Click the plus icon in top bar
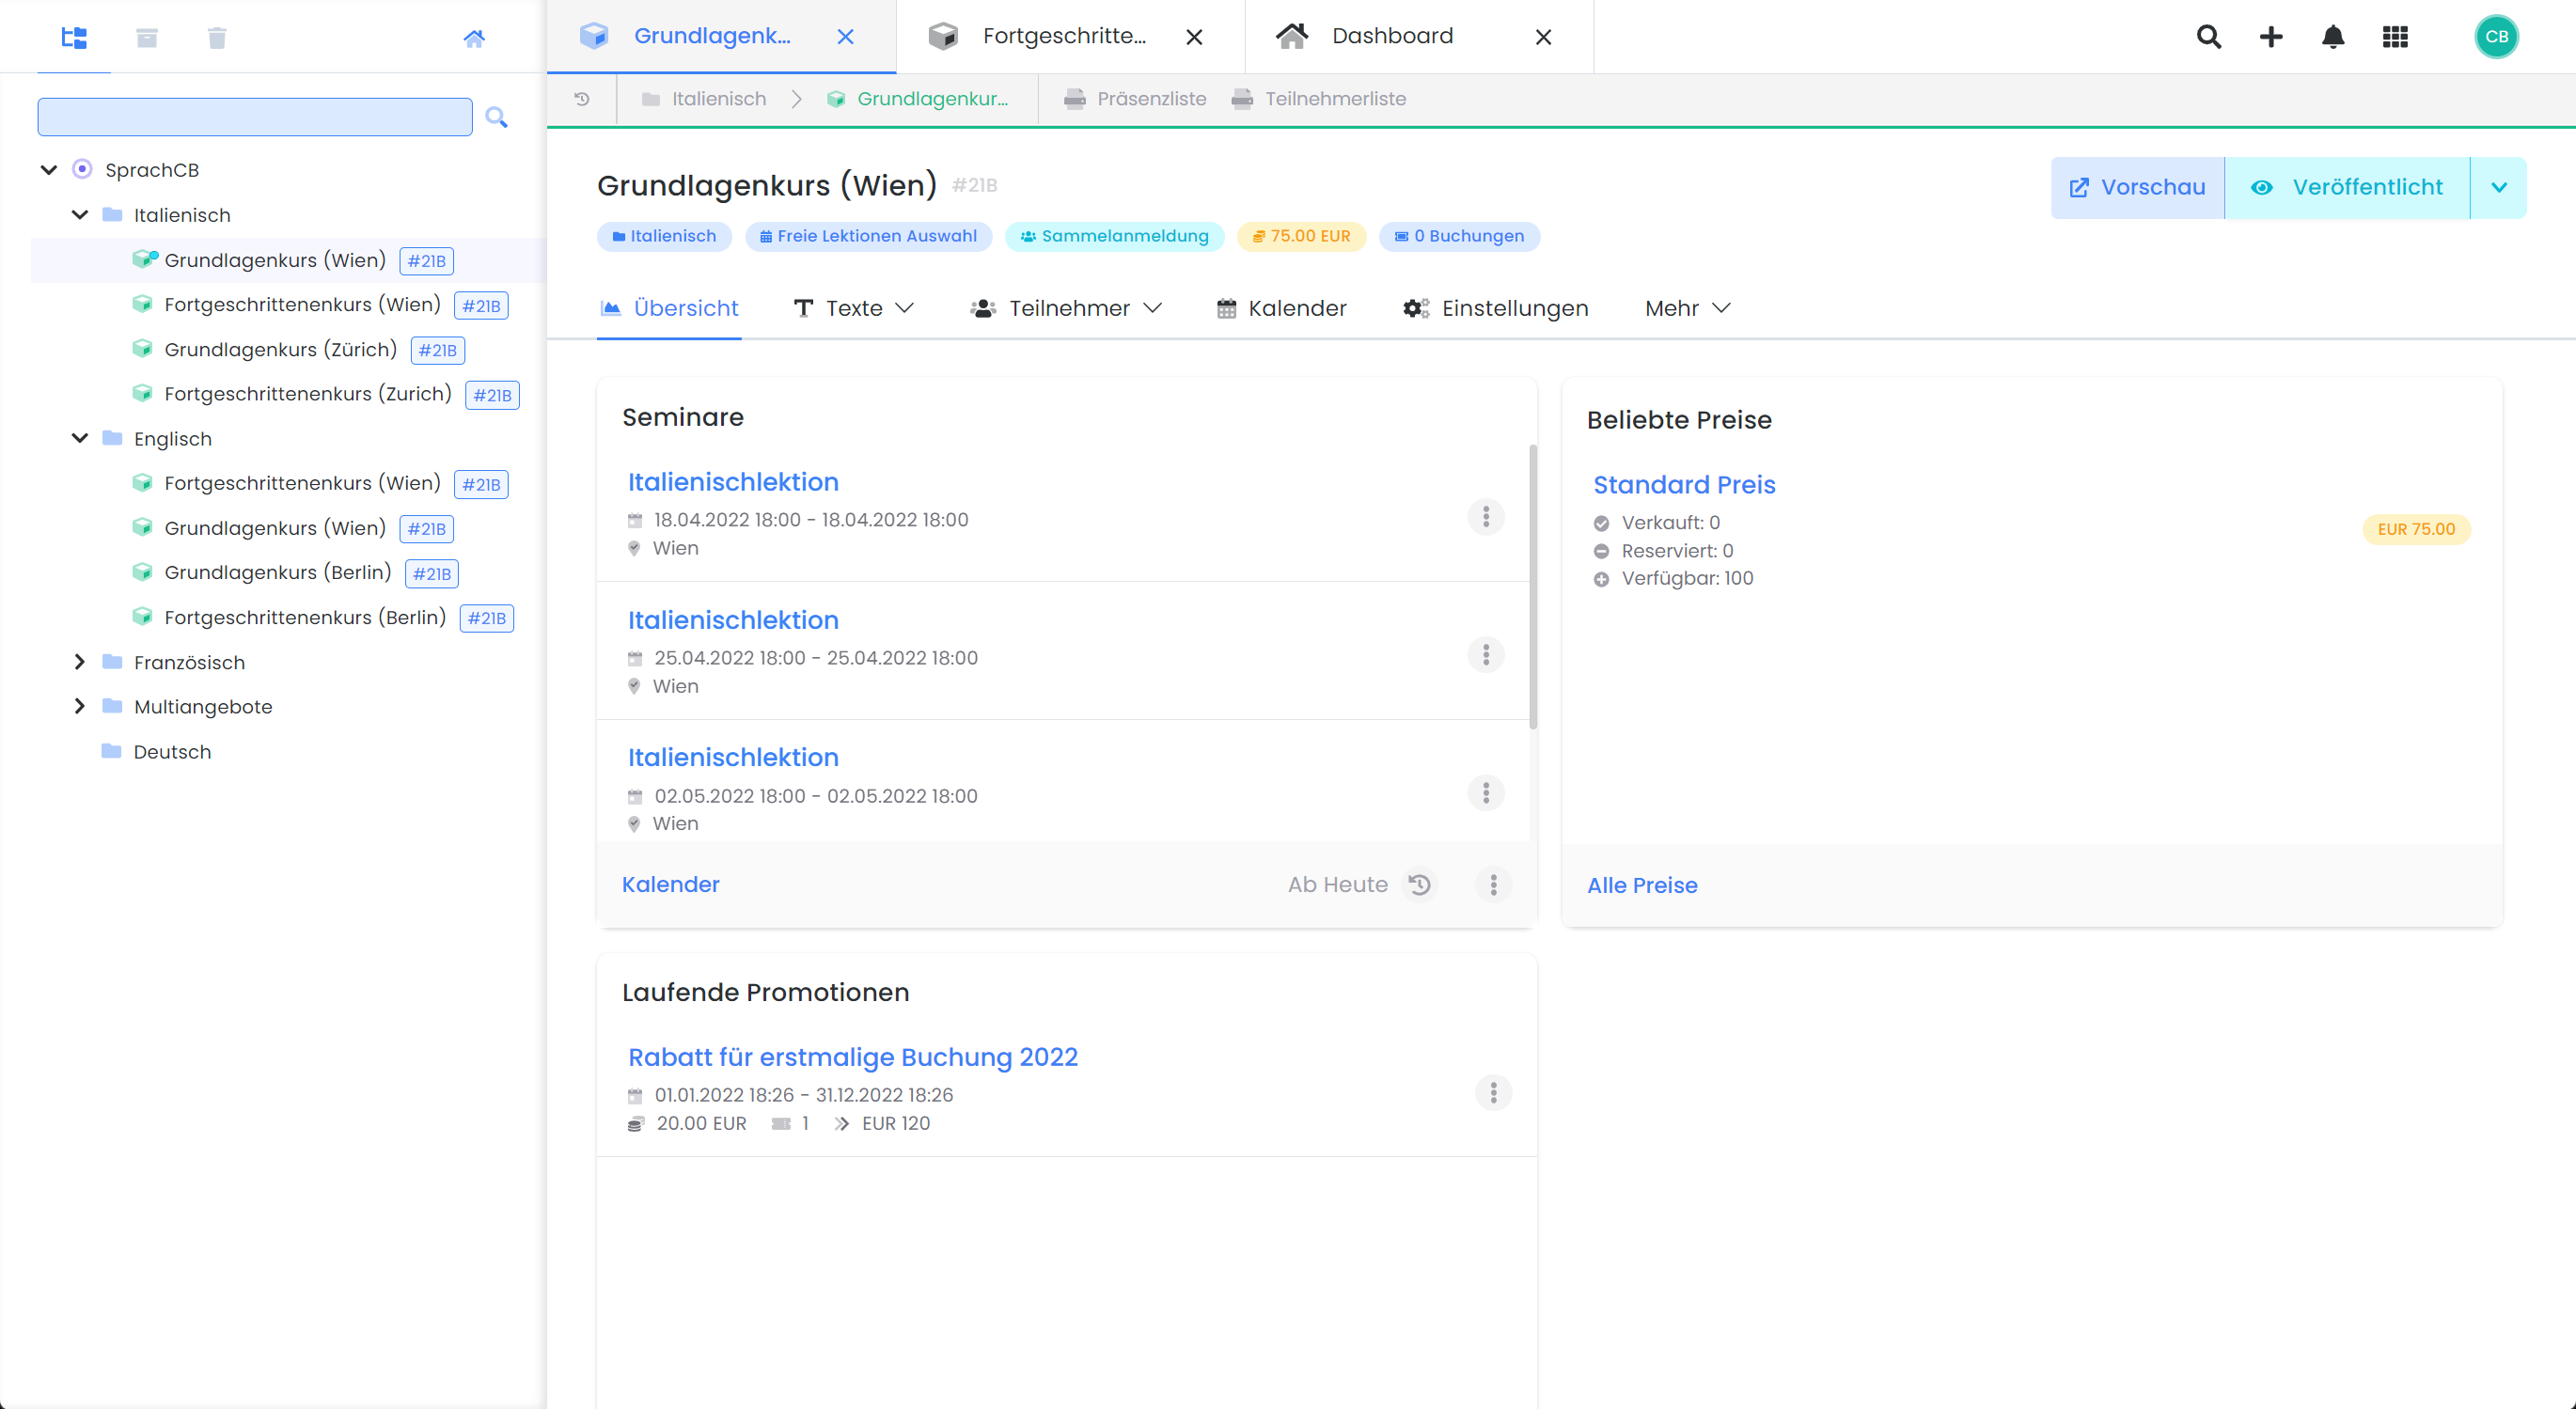Viewport: 2576px width, 1409px height. point(2271,37)
